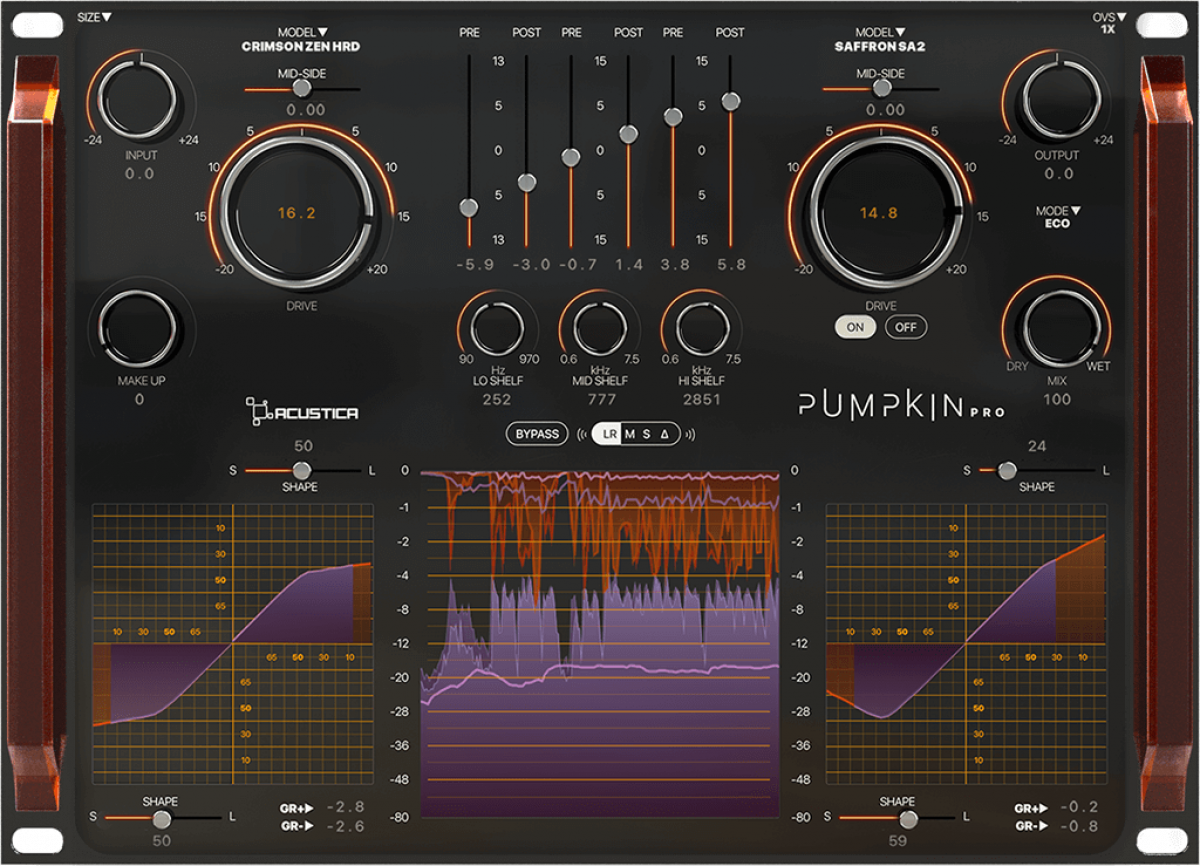The width and height of the screenshot is (1200, 866).
Task: Click the Input gain knob
Action: (139, 99)
